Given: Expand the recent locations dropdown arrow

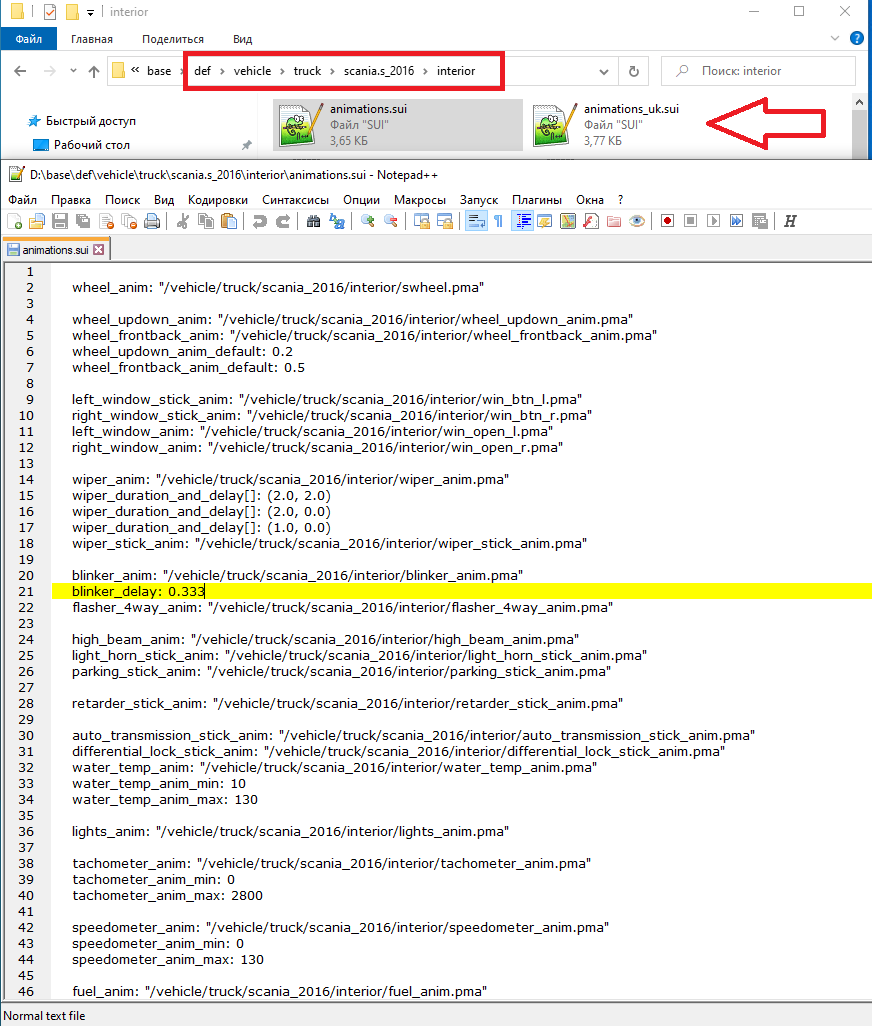Looking at the screenshot, I should point(73,71).
